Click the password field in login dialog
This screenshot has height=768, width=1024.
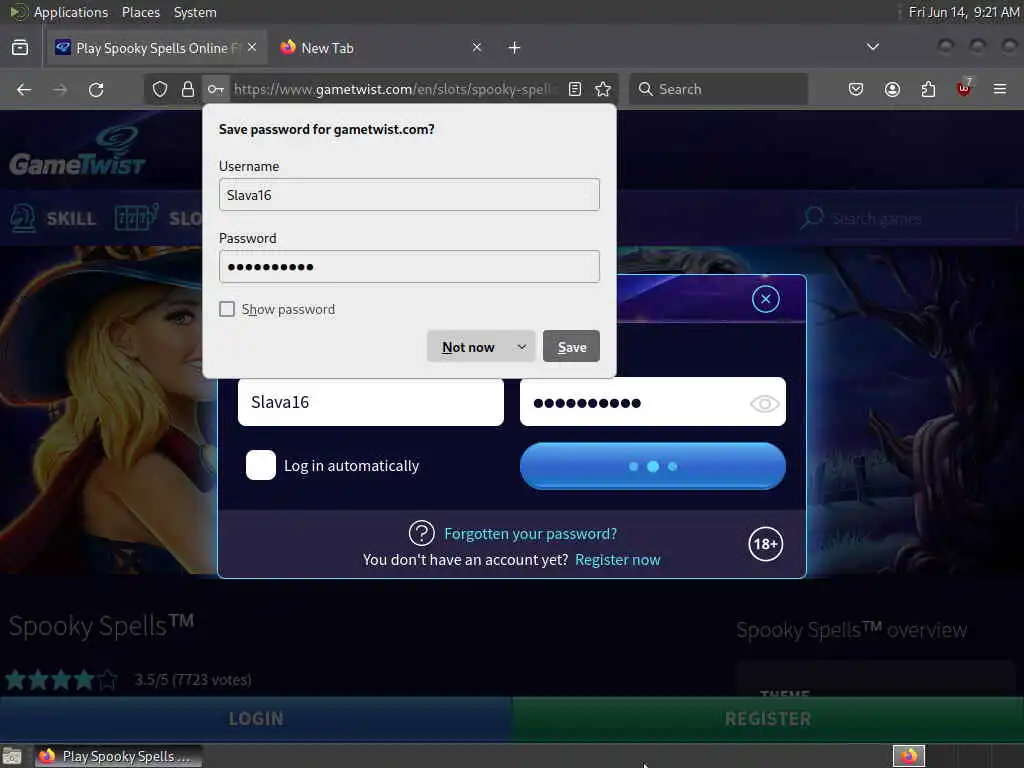[x=652, y=402]
